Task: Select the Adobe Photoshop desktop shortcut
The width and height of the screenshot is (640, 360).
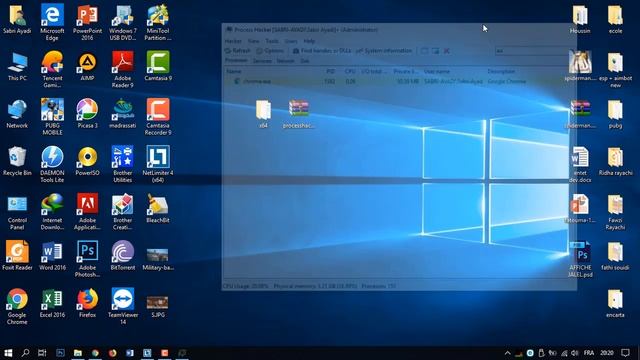Action: 87,260
